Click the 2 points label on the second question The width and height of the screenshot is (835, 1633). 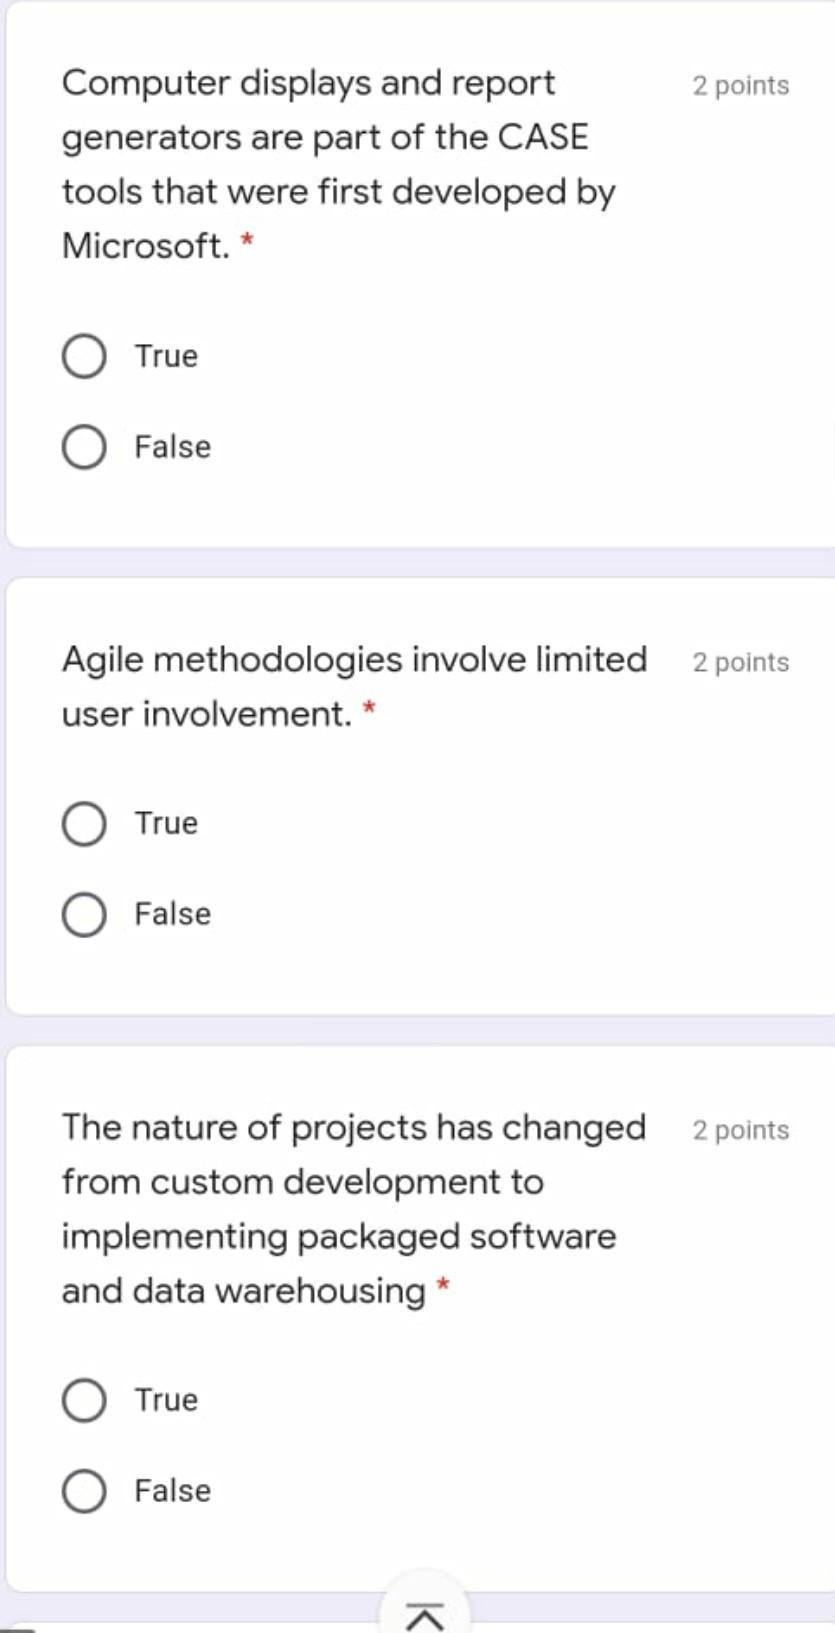point(740,662)
